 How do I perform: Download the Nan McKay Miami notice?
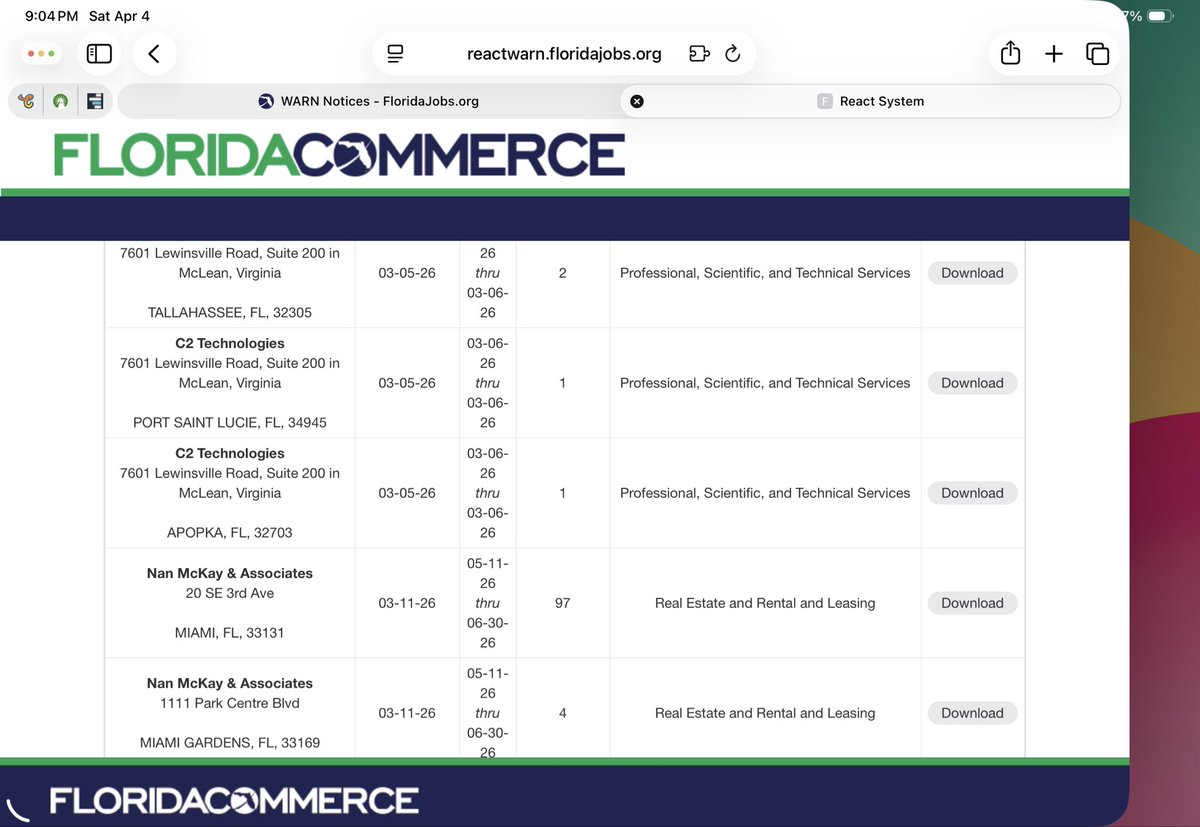pyautogui.click(x=972, y=603)
